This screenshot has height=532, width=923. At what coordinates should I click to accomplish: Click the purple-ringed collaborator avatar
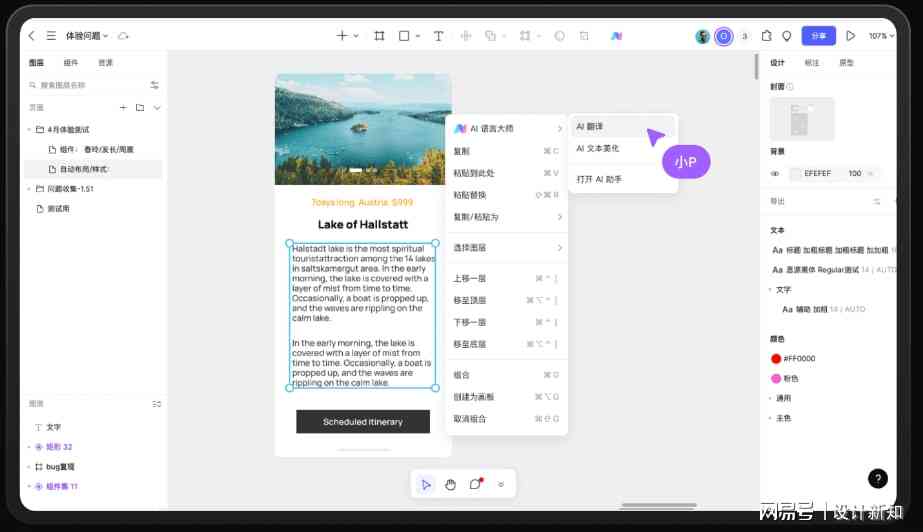pyautogui.click(x=723, y=36)
